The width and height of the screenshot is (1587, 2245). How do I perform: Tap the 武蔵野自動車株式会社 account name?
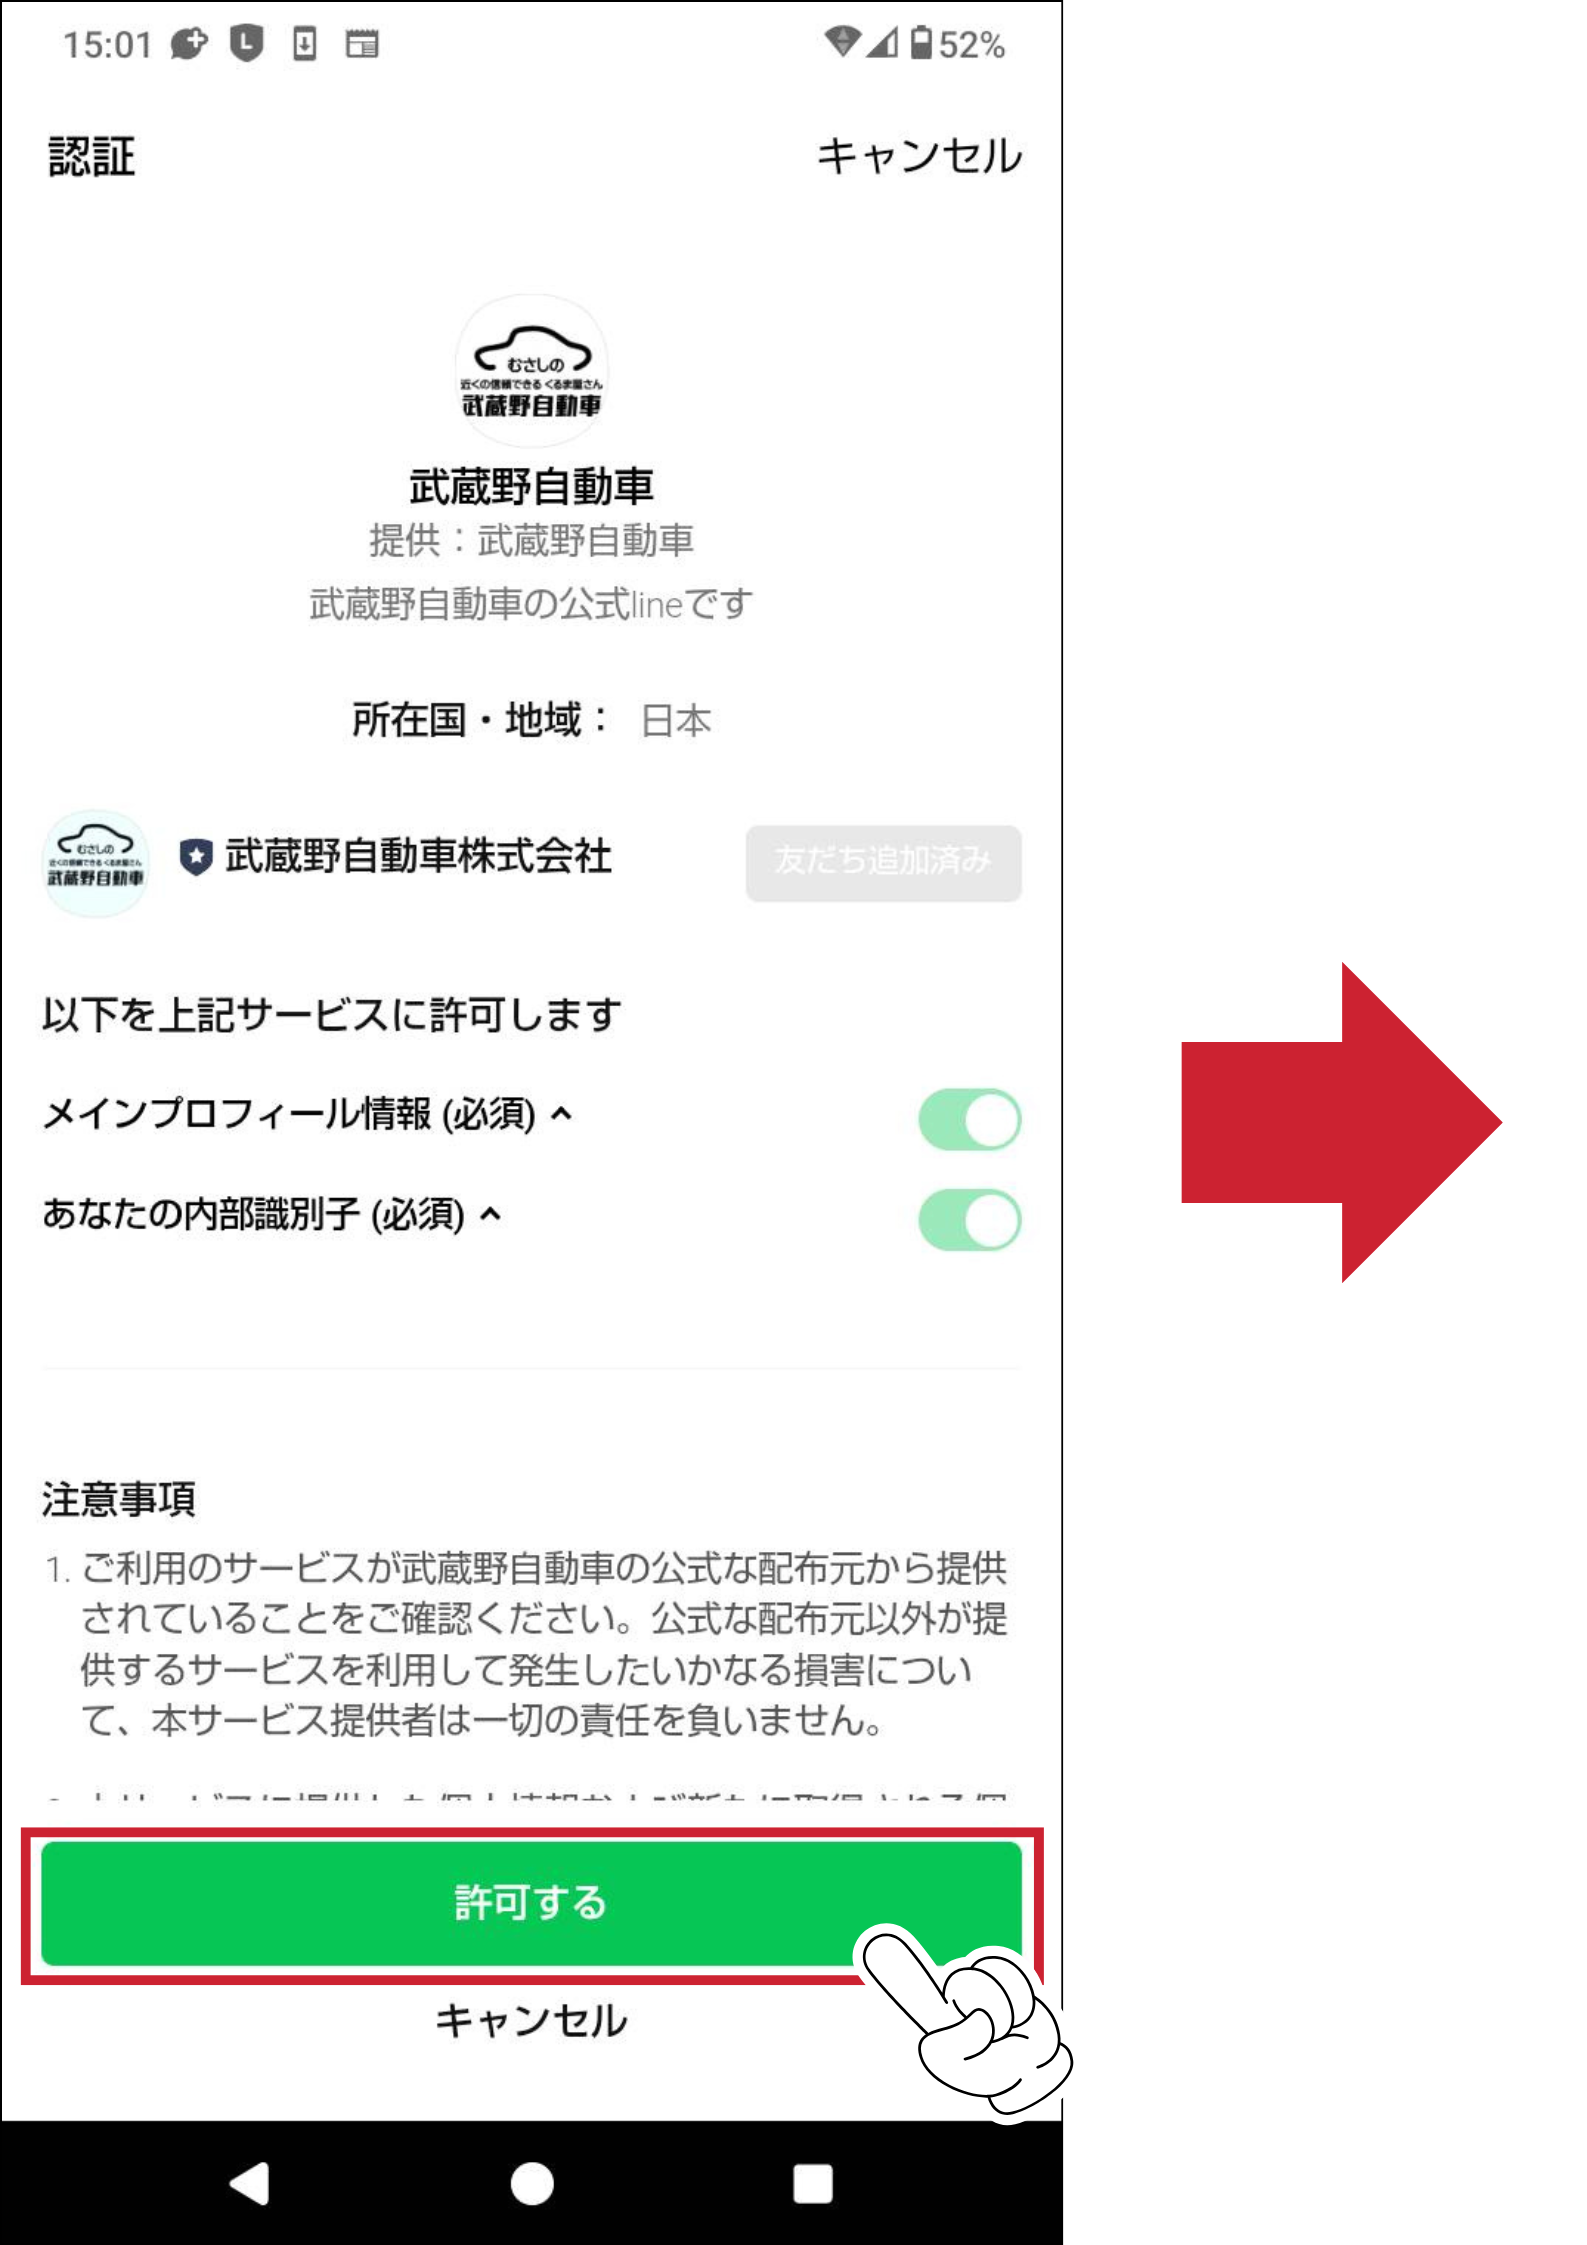point(418,857)
